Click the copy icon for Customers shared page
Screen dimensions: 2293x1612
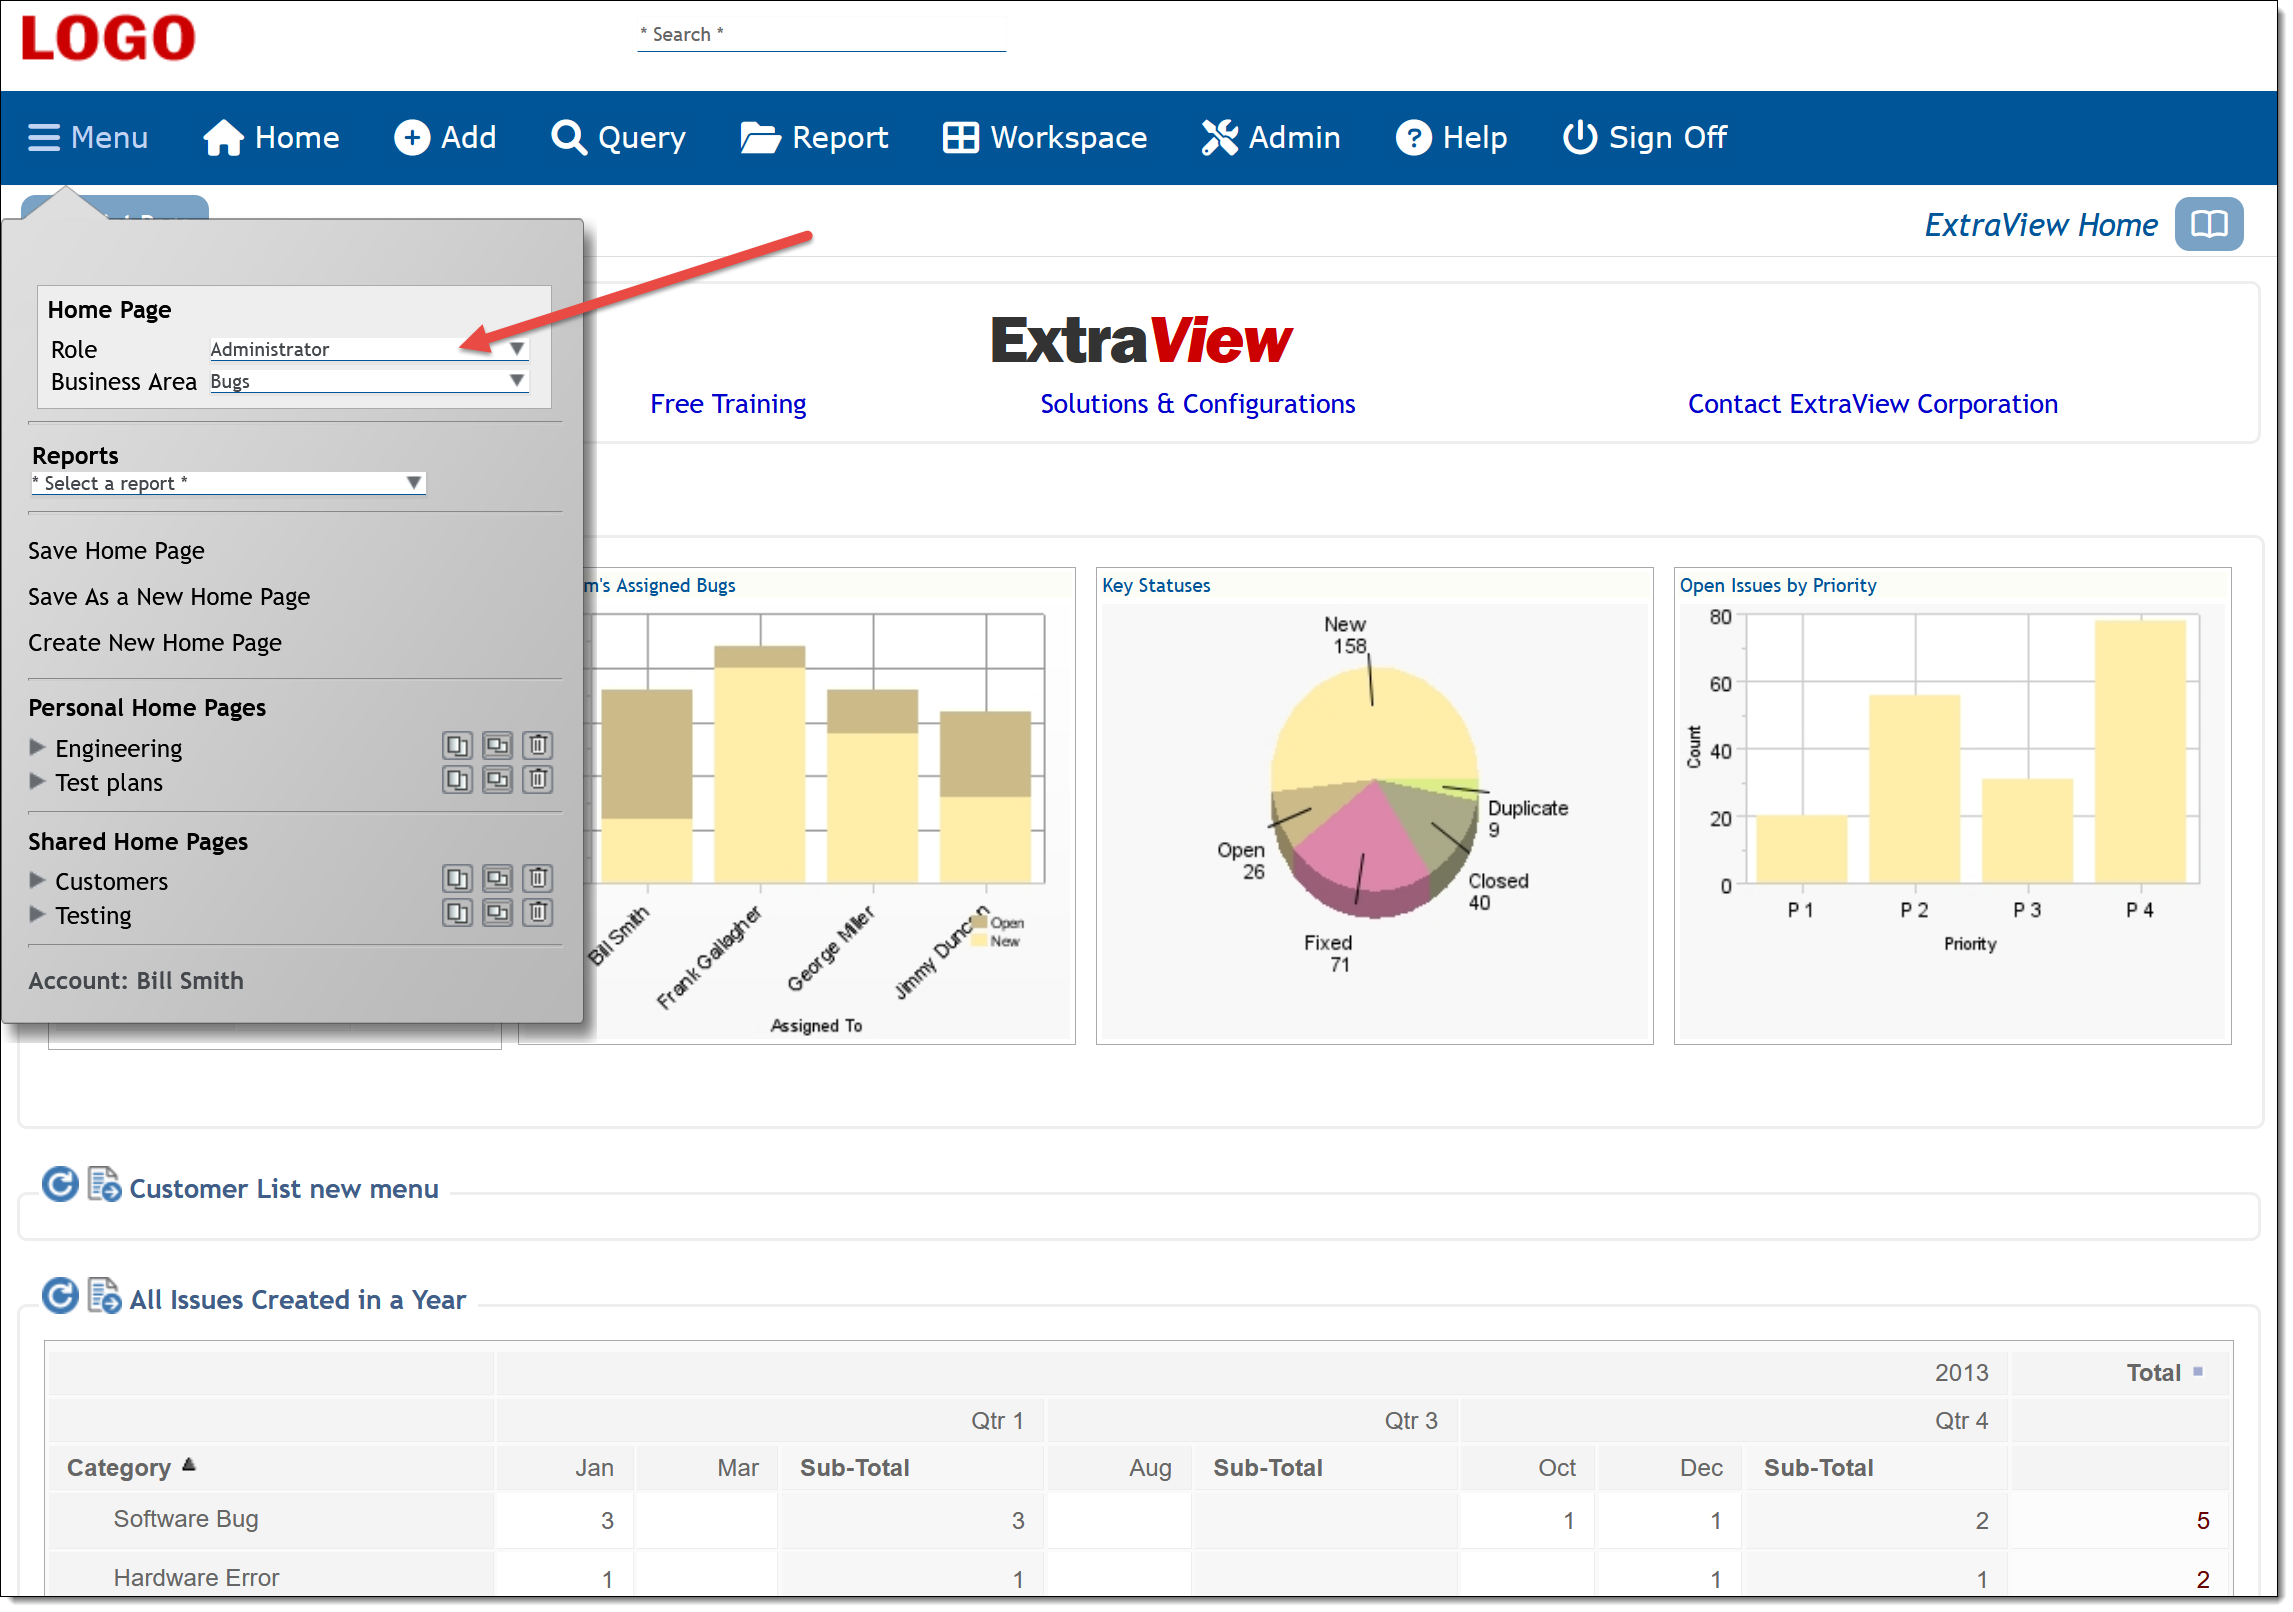(457, 879)
